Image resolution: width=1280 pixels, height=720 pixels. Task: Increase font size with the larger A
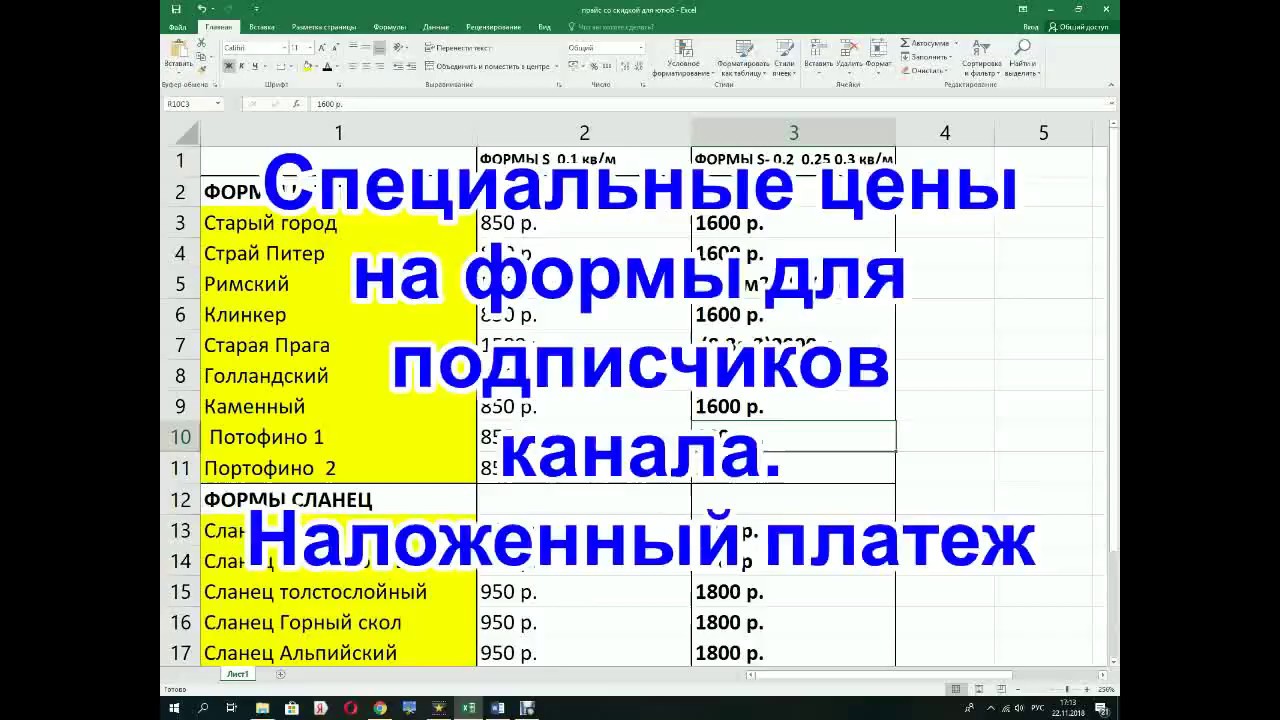pos(323,47)
